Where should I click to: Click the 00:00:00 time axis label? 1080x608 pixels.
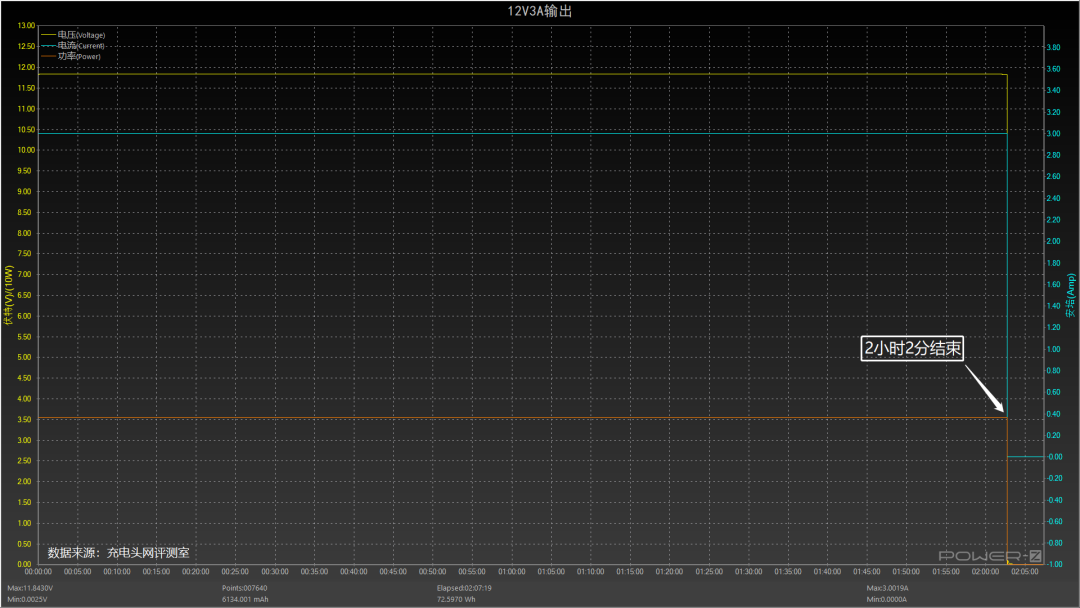tap(38, 572)
